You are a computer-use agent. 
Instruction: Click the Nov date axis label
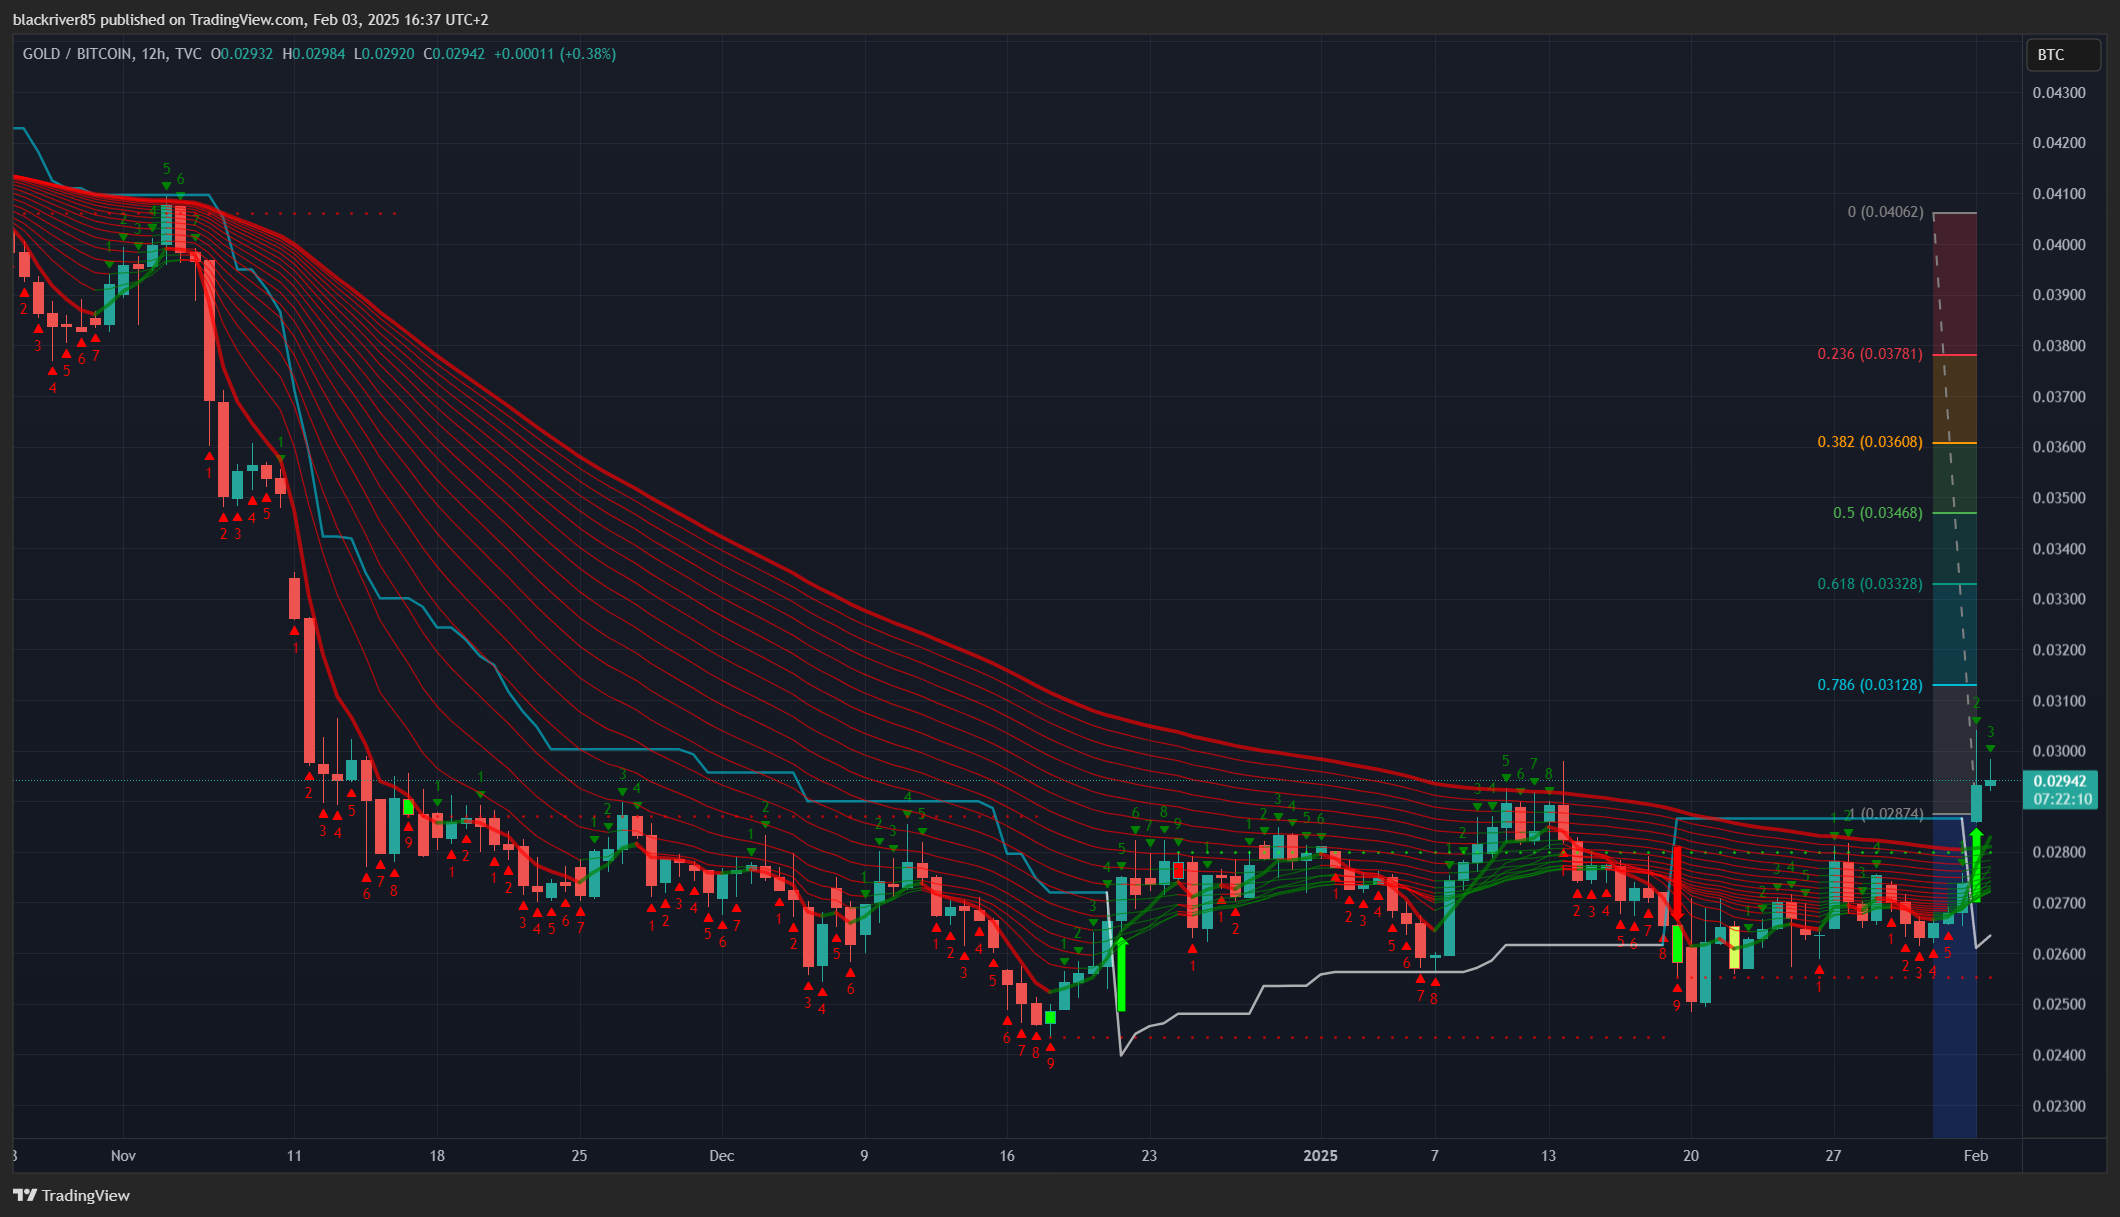click(x=123, y=1156)
